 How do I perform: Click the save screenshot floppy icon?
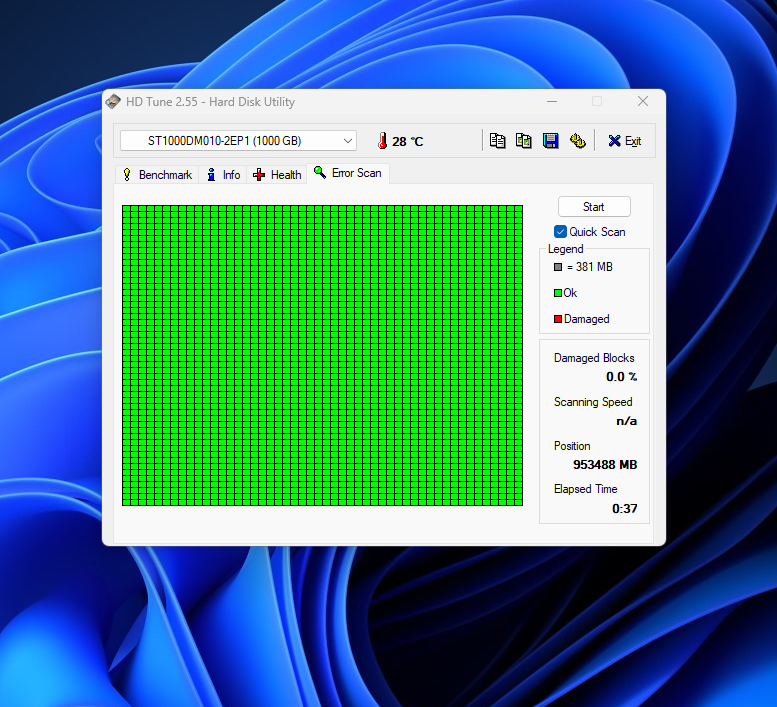click(551, 141)
